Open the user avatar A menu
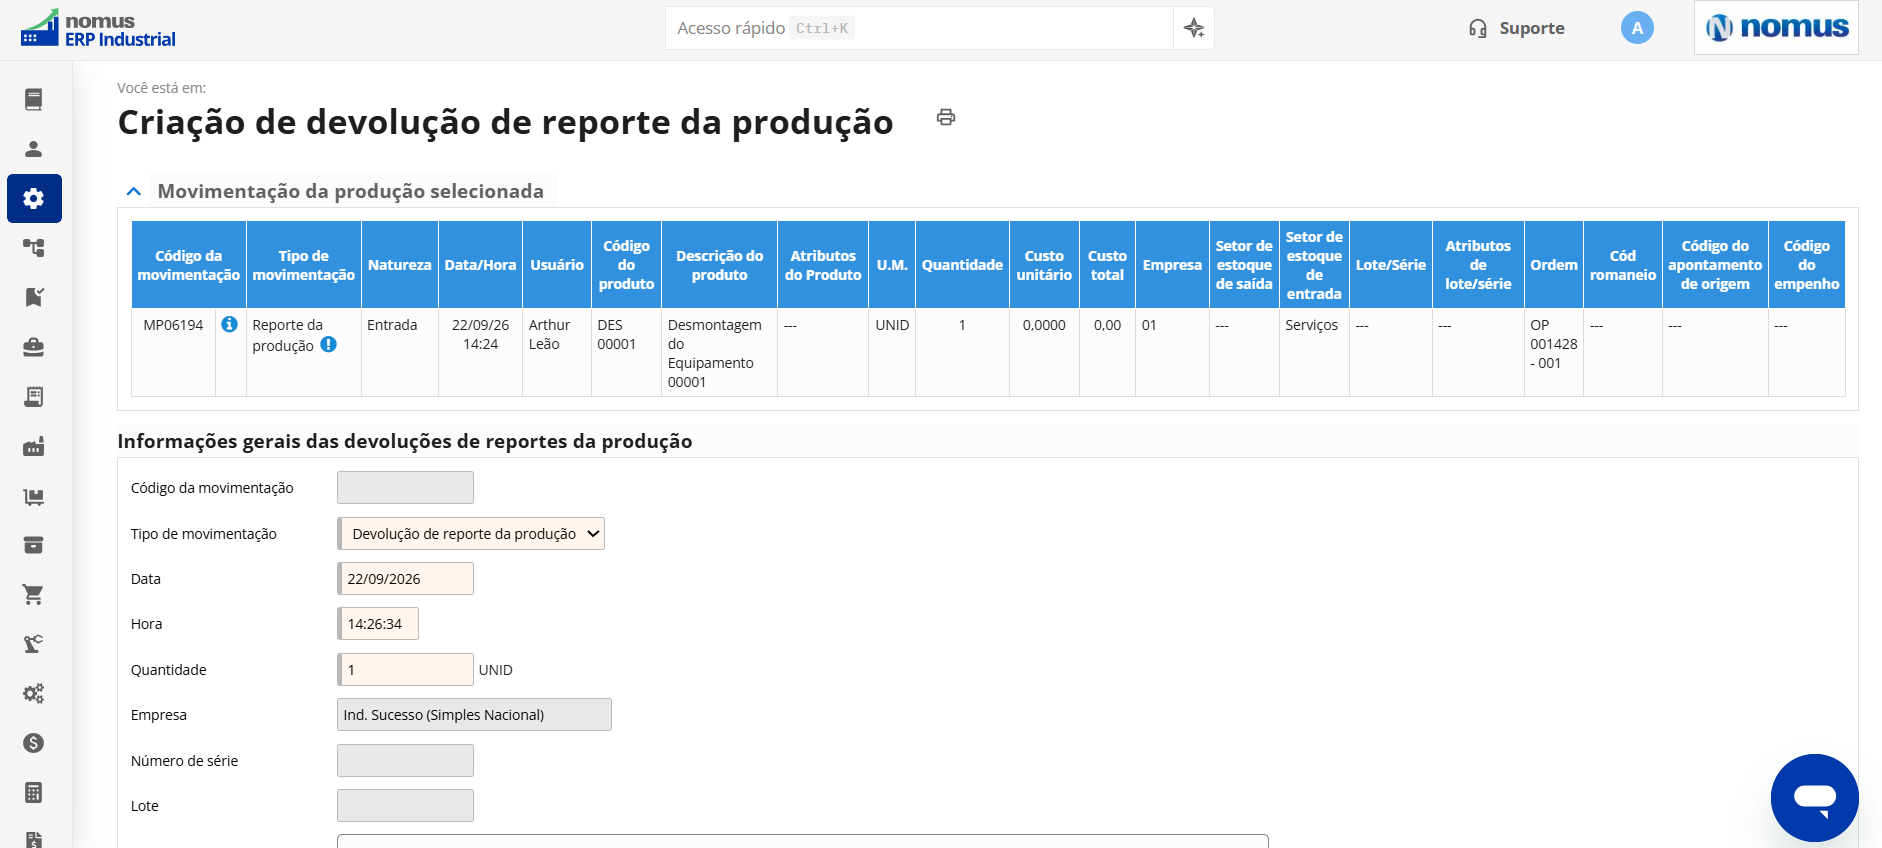 1637,28
